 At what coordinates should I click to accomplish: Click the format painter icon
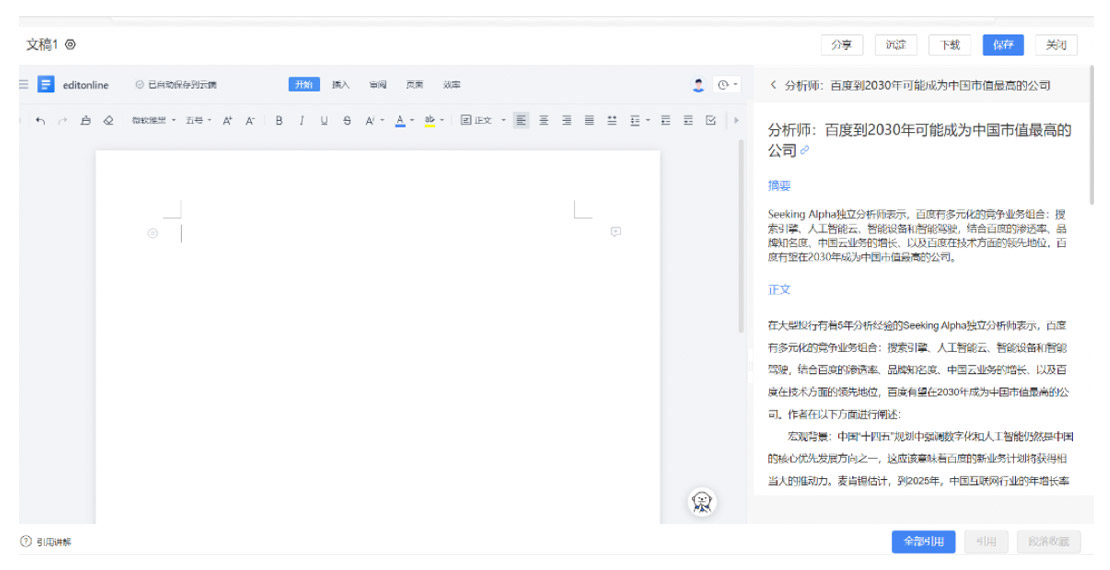(x=85, y=121)
